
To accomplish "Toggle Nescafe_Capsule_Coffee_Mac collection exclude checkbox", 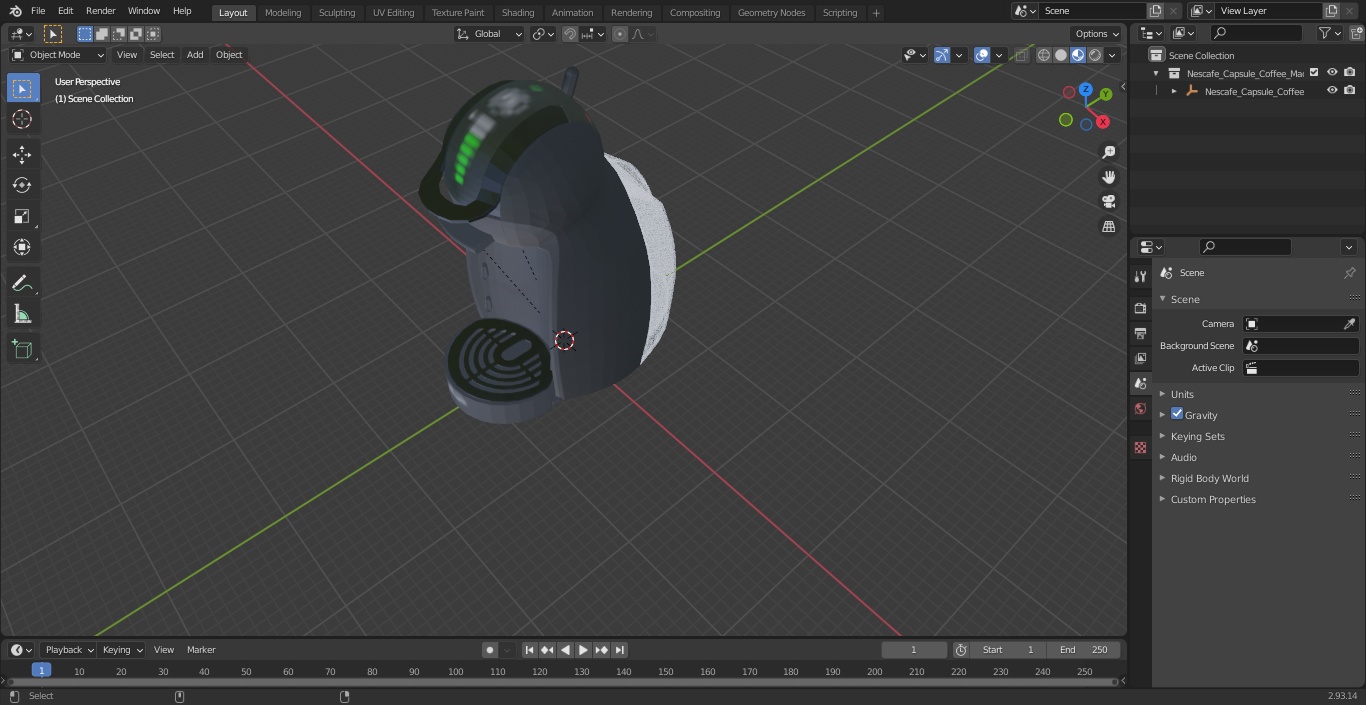I will click(1314, 72).
